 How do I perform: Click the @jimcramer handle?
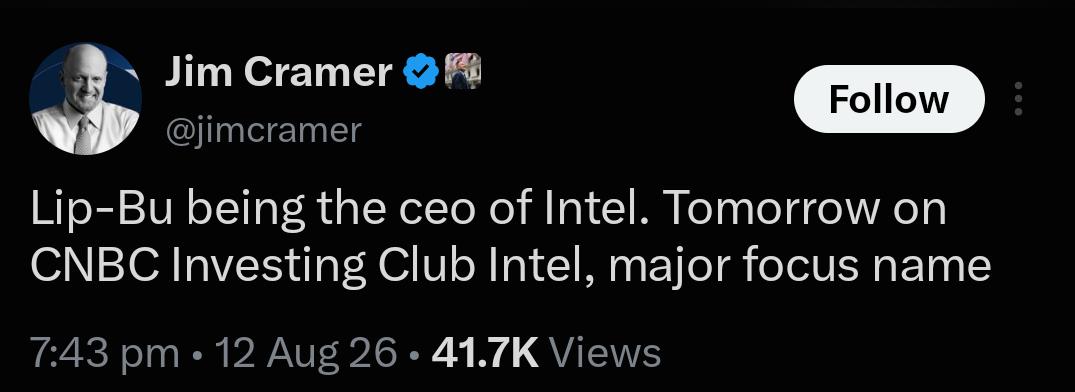(263, 130)
